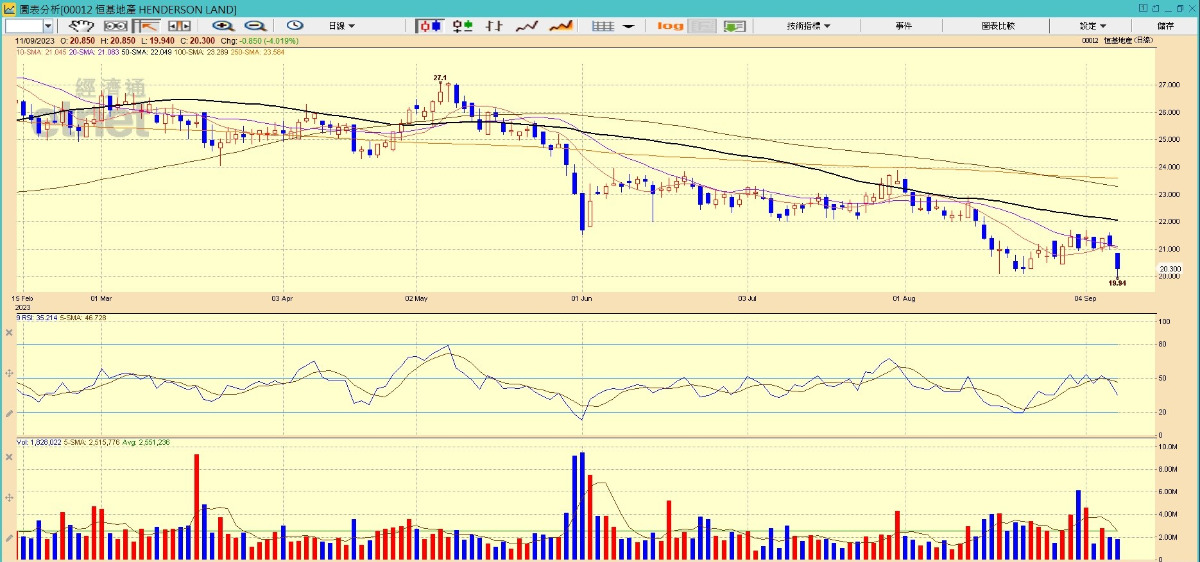Close the RSI indicator panel
The height and width of the screenshot is (562, 1200).
[x=9, y=332]
